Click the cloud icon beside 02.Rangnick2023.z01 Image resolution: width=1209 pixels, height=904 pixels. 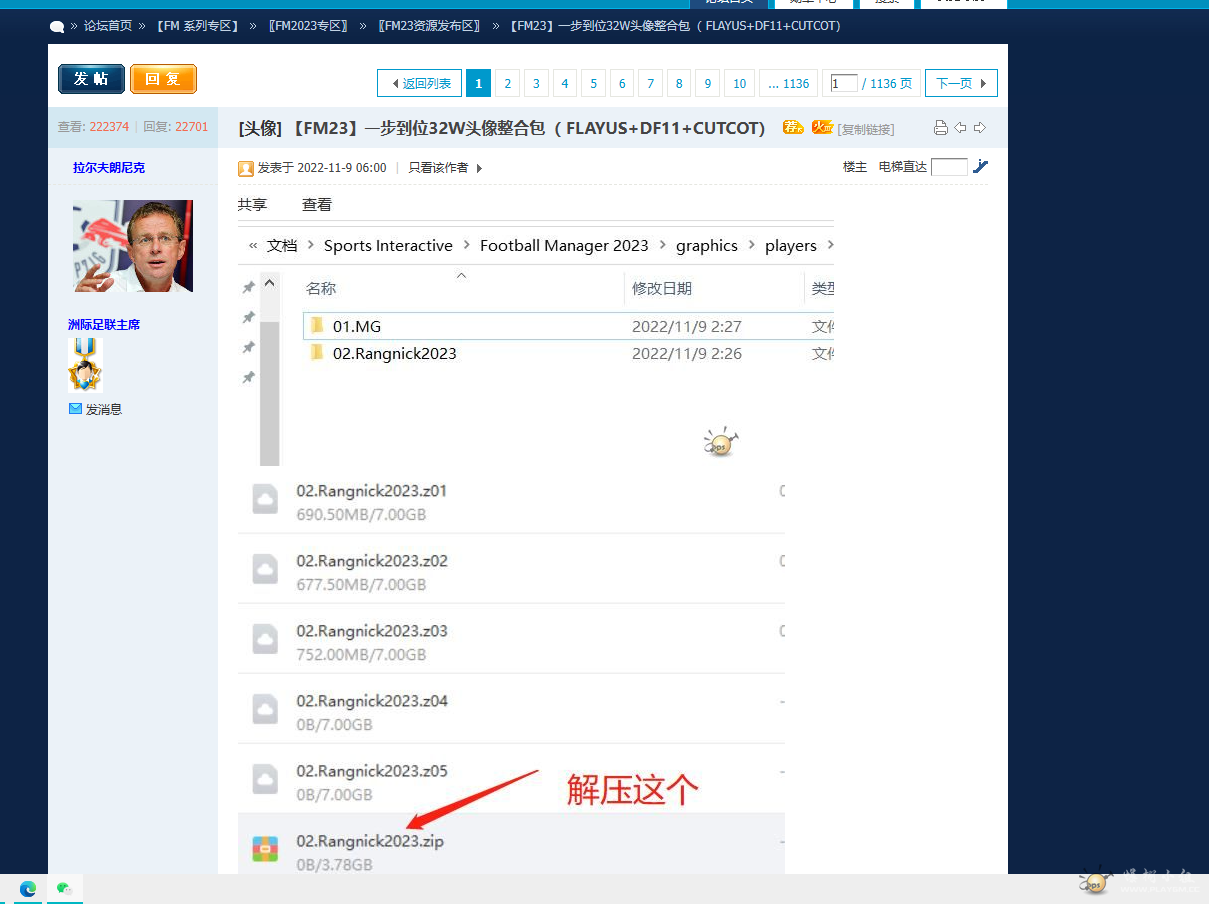tap(265, 499)
